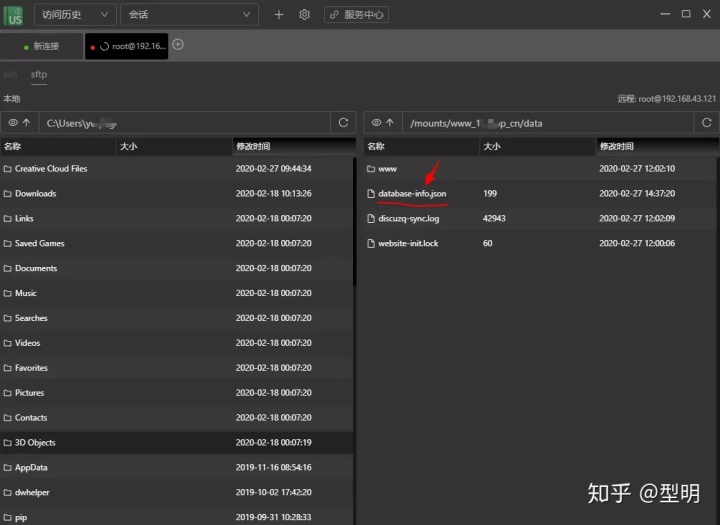Click folder icon beside remote www
Screen dimensions: 720x525
click(371, 169)
